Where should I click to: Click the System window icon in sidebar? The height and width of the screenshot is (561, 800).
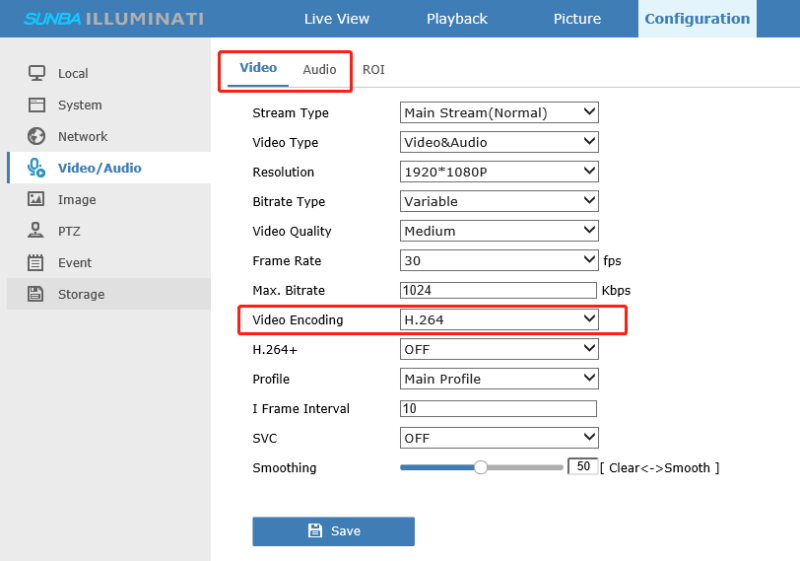[x=37, y=105]
